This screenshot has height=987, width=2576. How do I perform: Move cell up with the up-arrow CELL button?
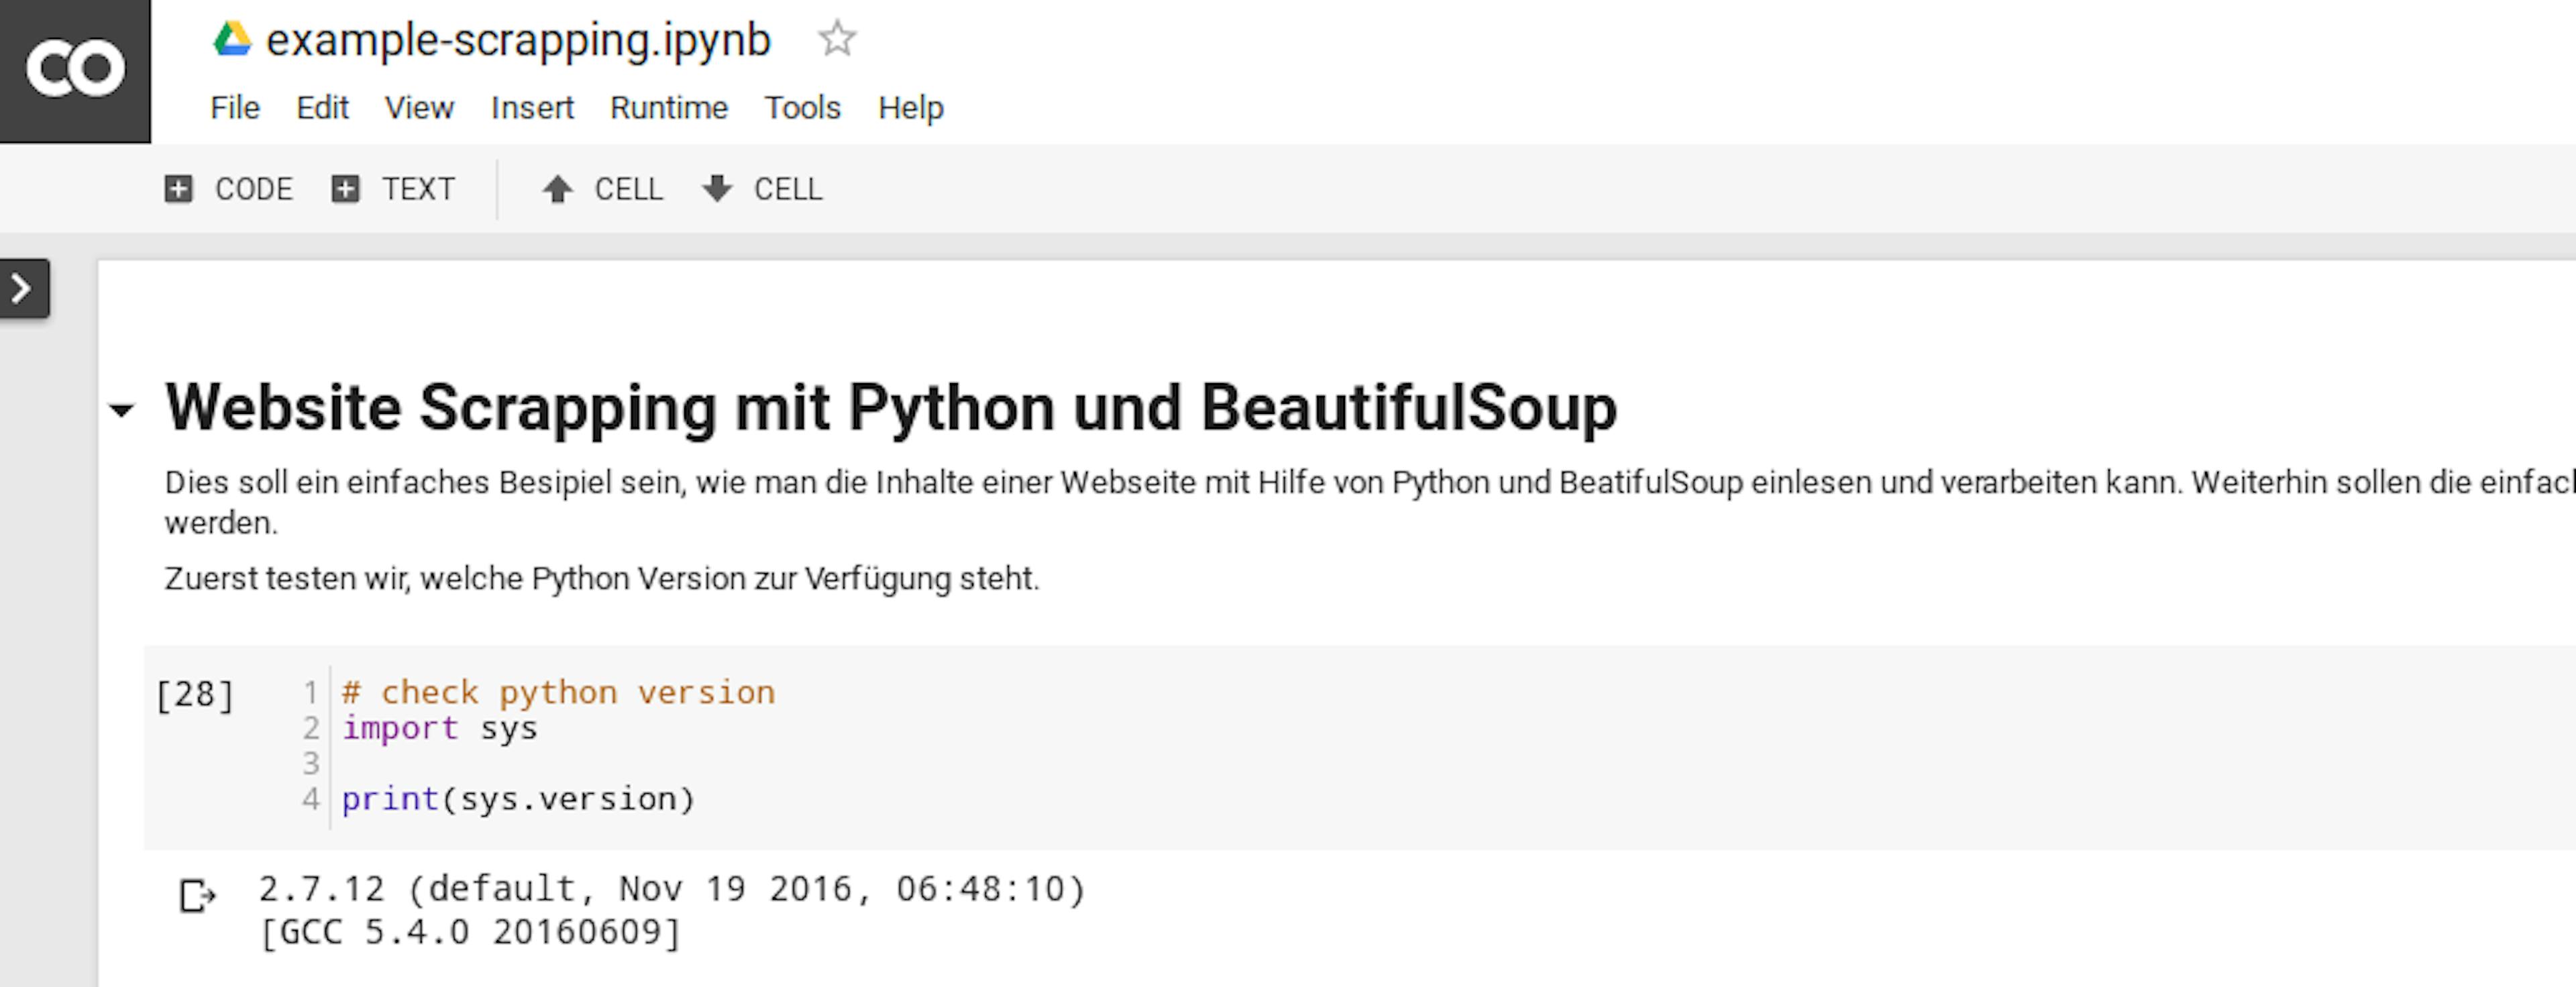pos(602,189)
